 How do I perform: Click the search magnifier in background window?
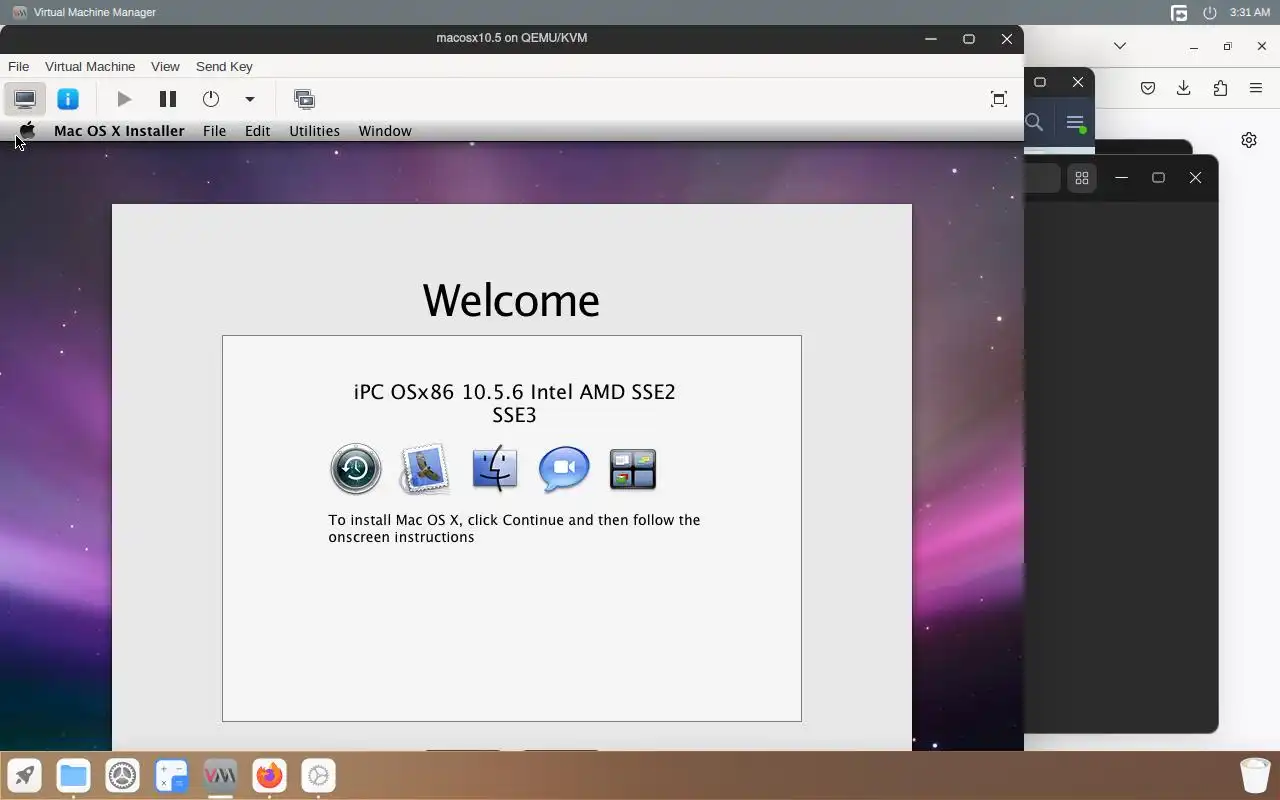(x=1035, y=122)
